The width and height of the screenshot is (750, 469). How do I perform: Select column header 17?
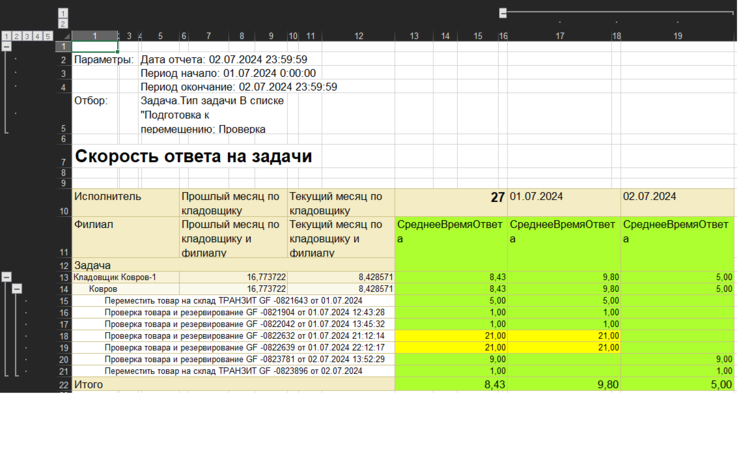[x=560, y=36]
